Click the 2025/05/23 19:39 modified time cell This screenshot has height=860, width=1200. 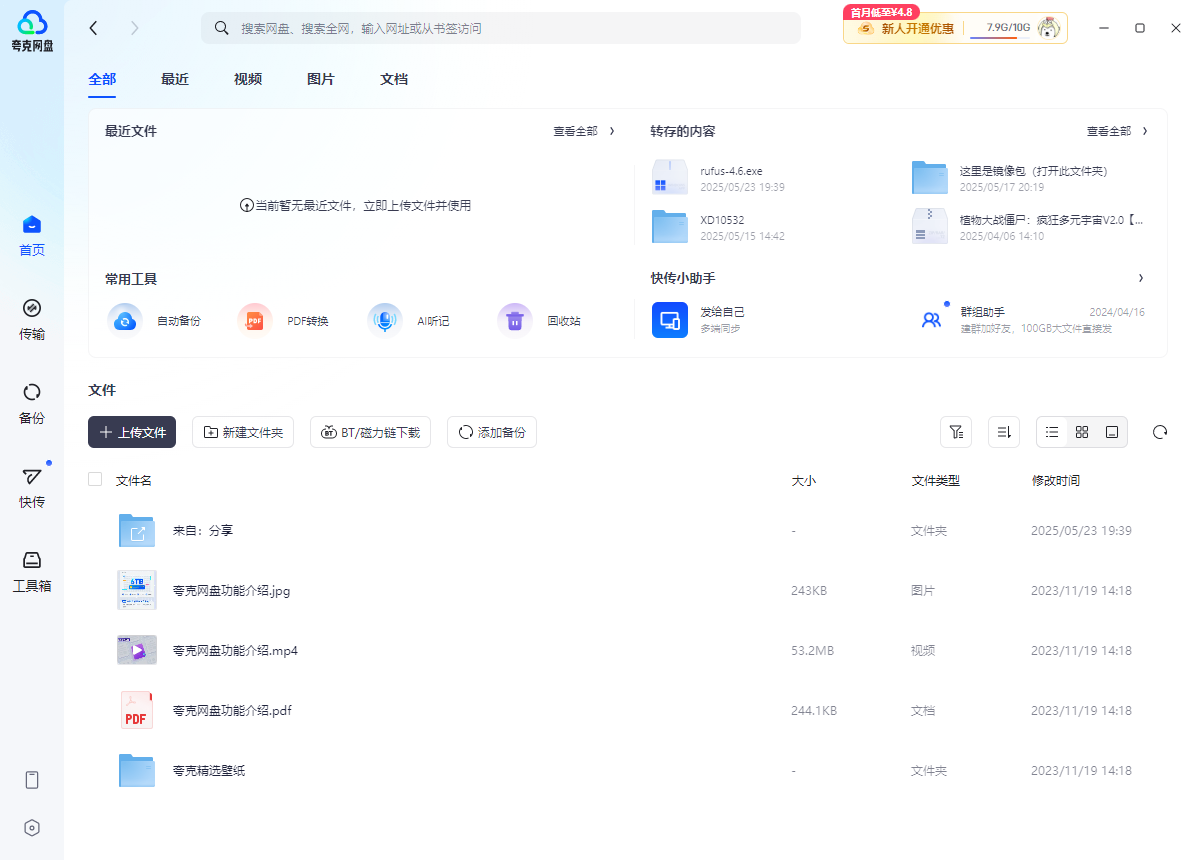click(1081, 531)
